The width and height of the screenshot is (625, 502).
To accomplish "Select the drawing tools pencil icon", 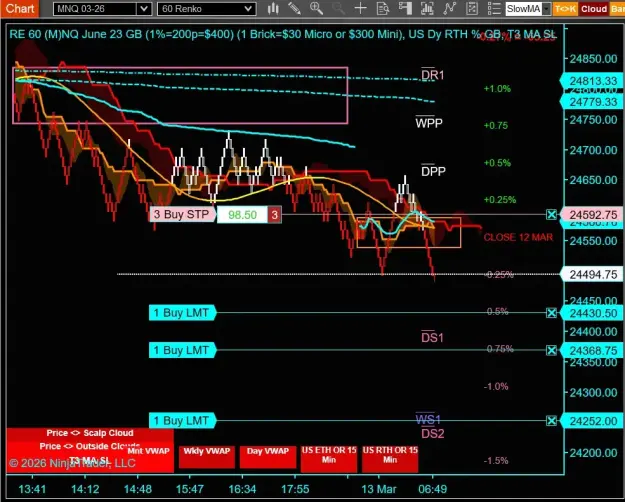I will tap(295, 8).
